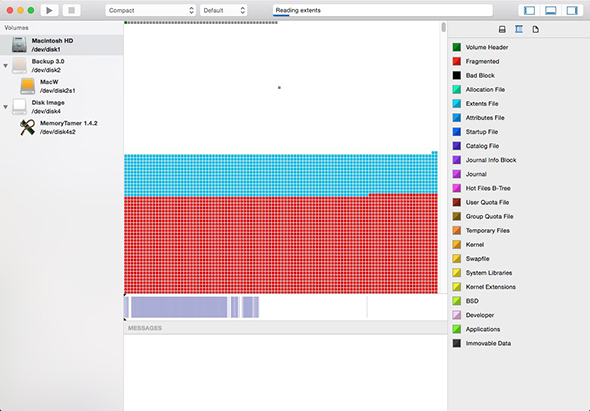This screenshot has height=411, width=590.
Task: Collapse the Disk Image disclosure triangle
Action: (6, 107)
